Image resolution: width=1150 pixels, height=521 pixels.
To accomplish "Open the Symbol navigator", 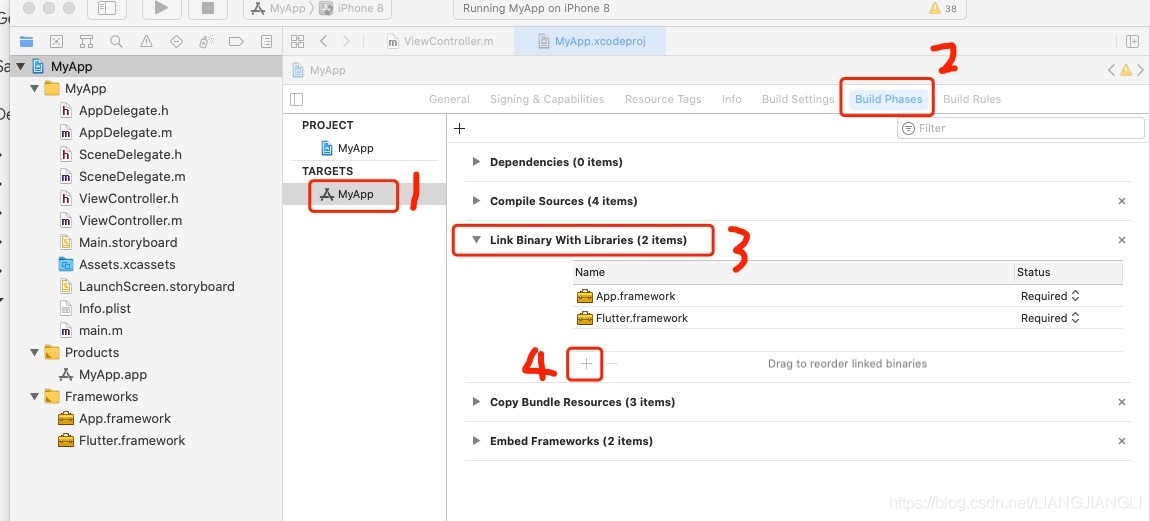I will [x=87, y=42].
